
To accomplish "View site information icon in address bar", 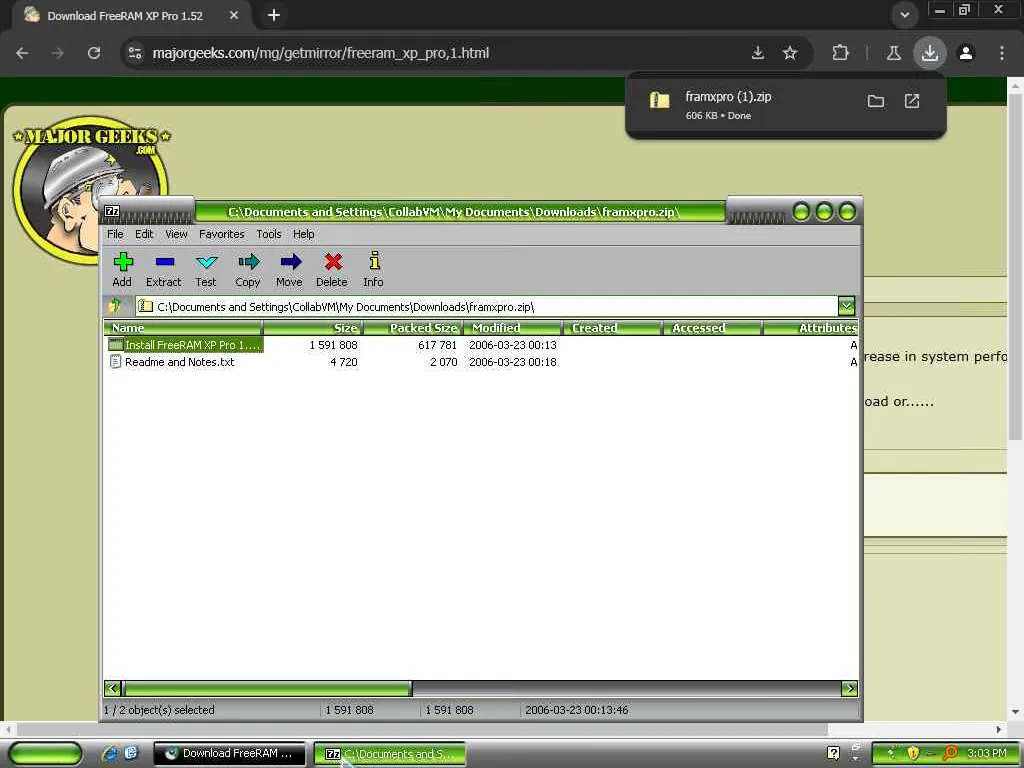I will point(135,53).
